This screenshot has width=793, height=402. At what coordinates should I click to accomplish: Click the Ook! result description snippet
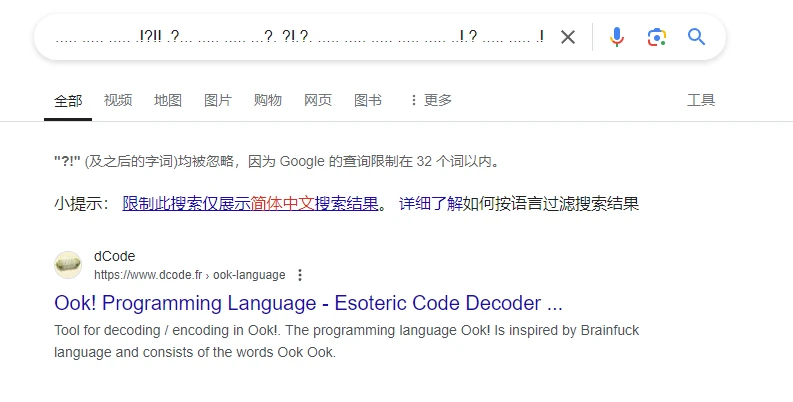(x=346, y=341)
